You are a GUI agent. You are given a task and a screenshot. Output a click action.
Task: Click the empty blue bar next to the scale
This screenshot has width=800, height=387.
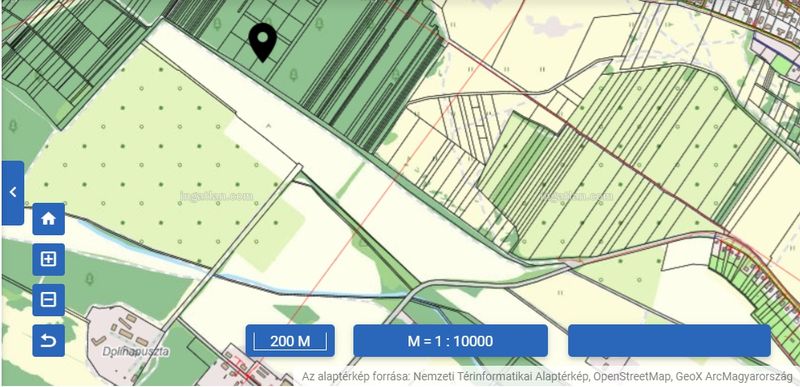click(x=669, y=341)
